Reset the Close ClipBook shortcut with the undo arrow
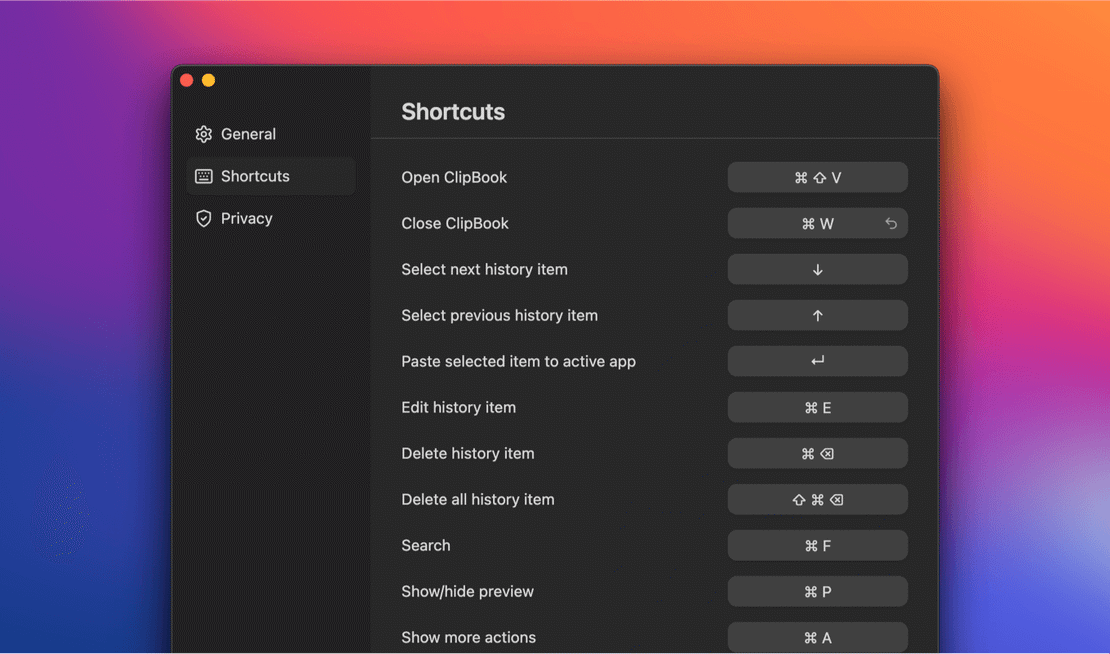1110x654 pixels. [891, 224]
